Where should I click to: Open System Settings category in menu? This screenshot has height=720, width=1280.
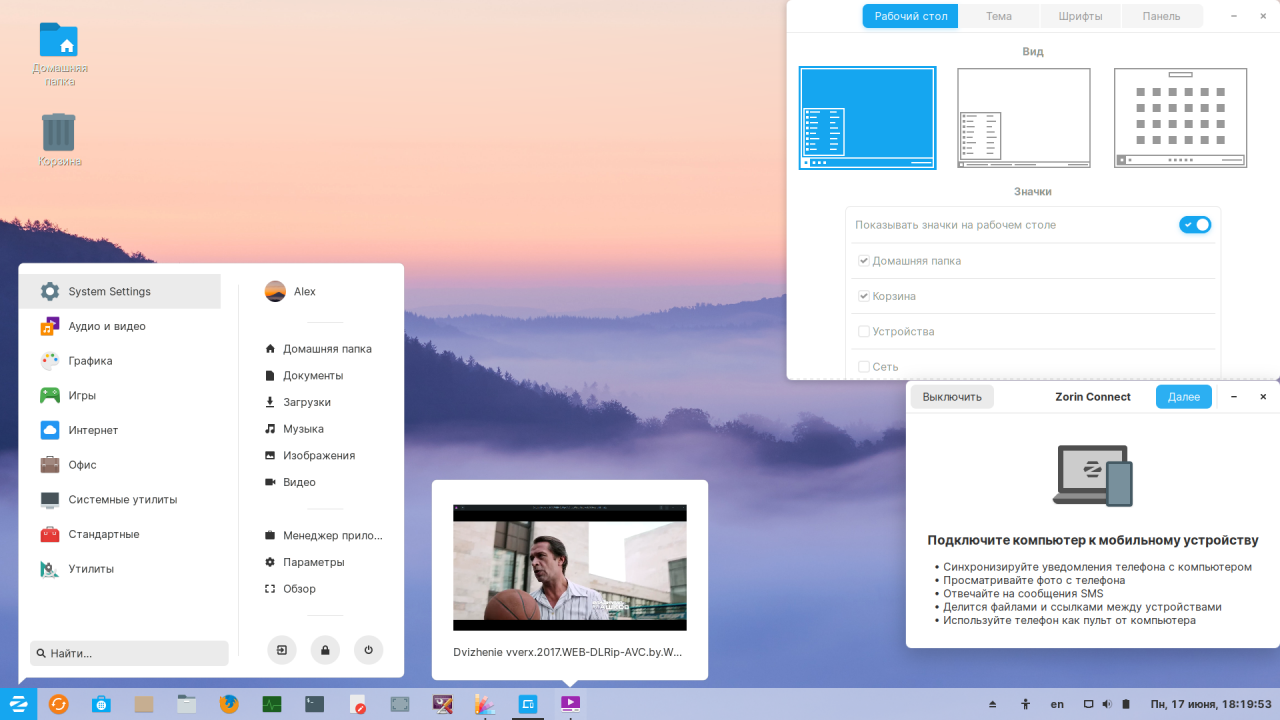click(x=120, y=291)
